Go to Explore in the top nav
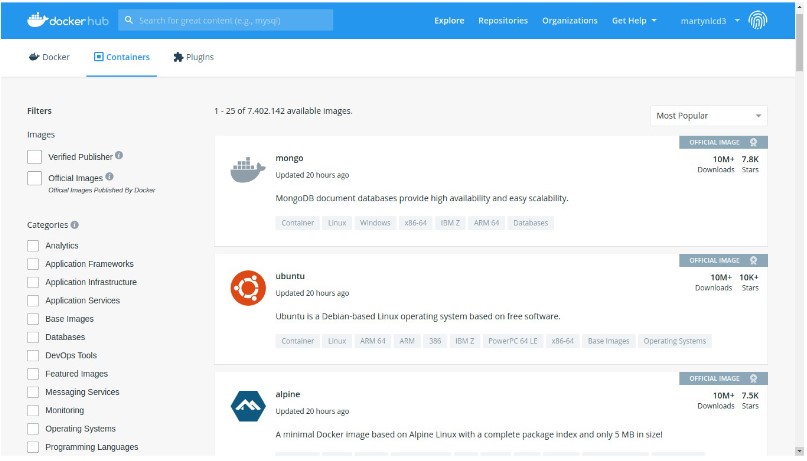The height and width of the screenshot is (461, 807). pyautogui.click(x=449, y=21)
